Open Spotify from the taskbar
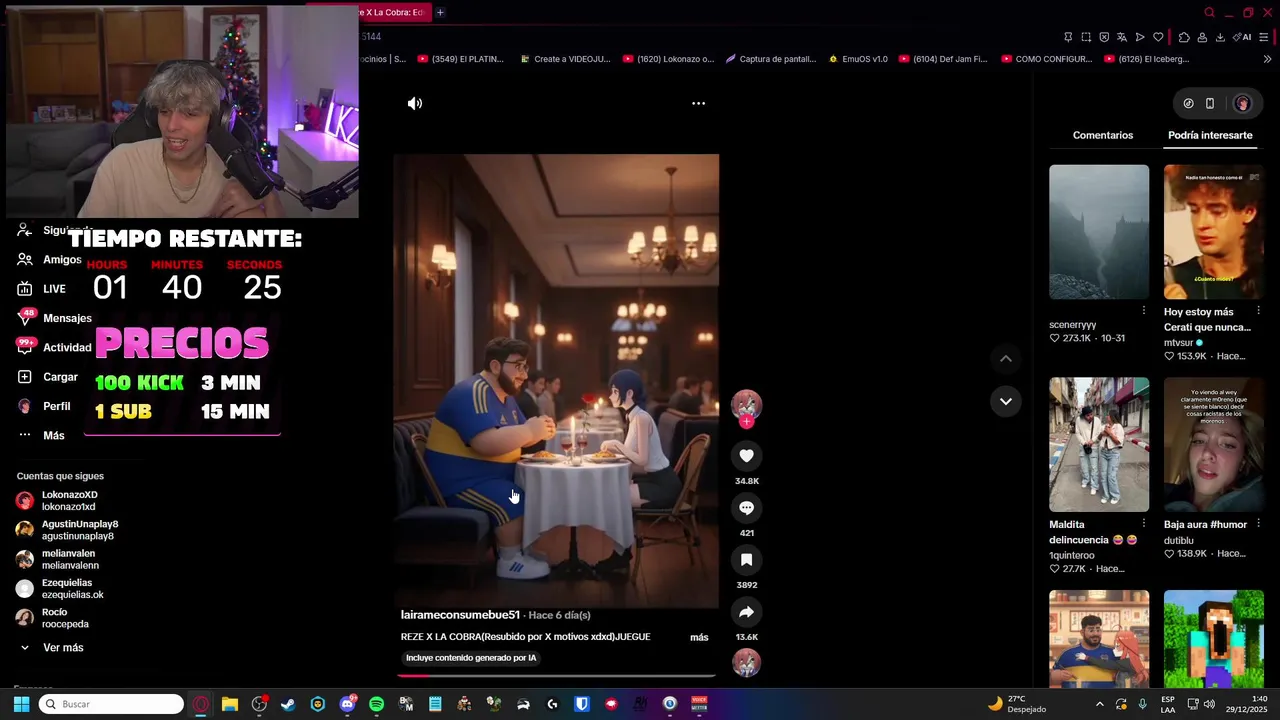The image size is (1280, 720). pos(376,704)
